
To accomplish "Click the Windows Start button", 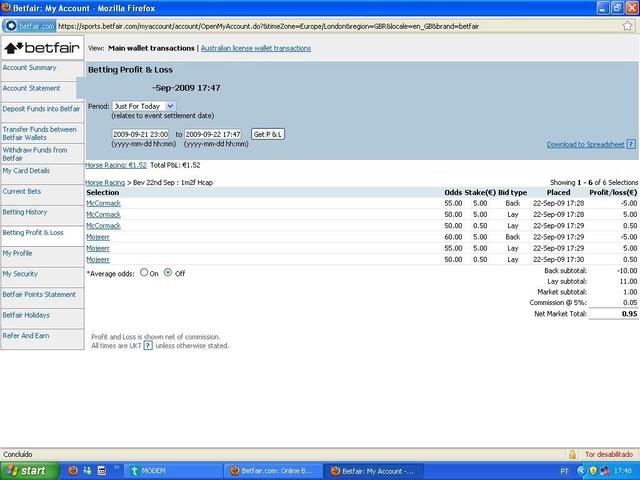I will [x=30, y=471].
